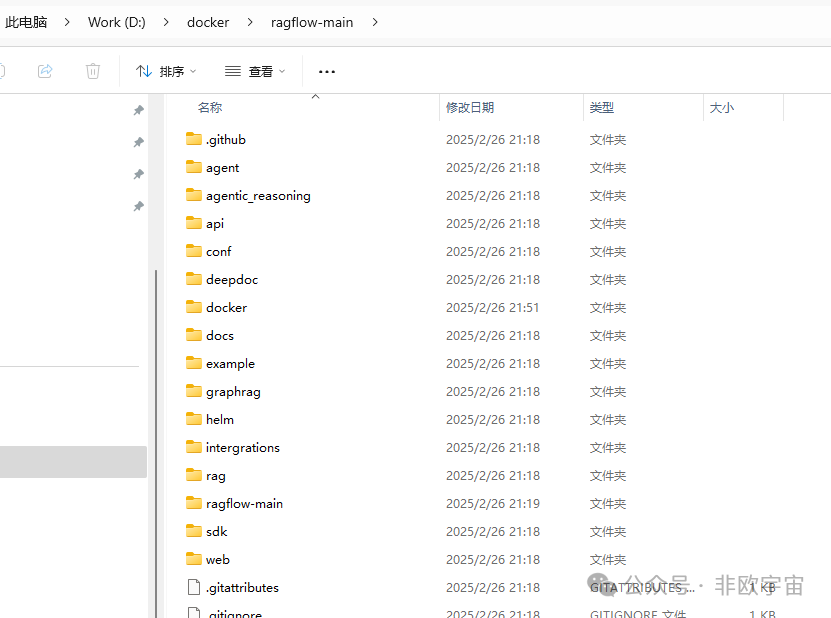Open the Sort (排序) dropdown
This screenshot has width=831, height=618.
click(x=166, y=71)
